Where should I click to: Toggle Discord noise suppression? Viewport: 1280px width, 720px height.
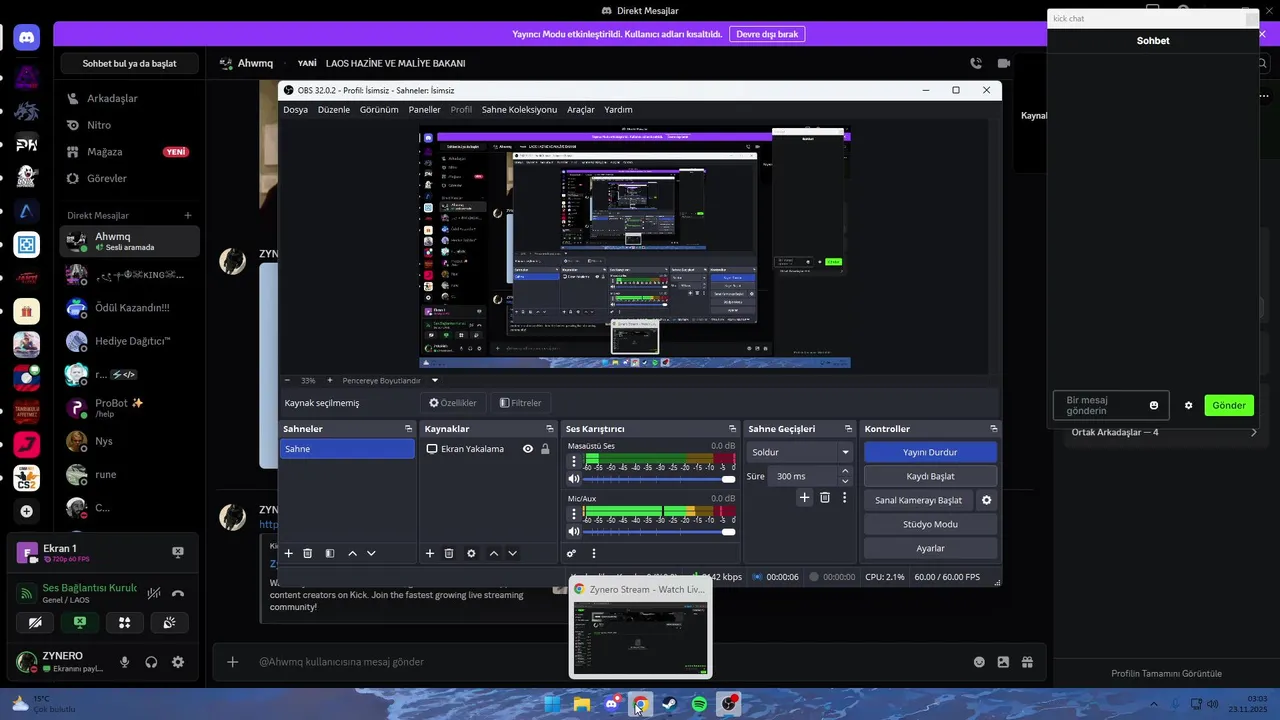coord(154,593)
